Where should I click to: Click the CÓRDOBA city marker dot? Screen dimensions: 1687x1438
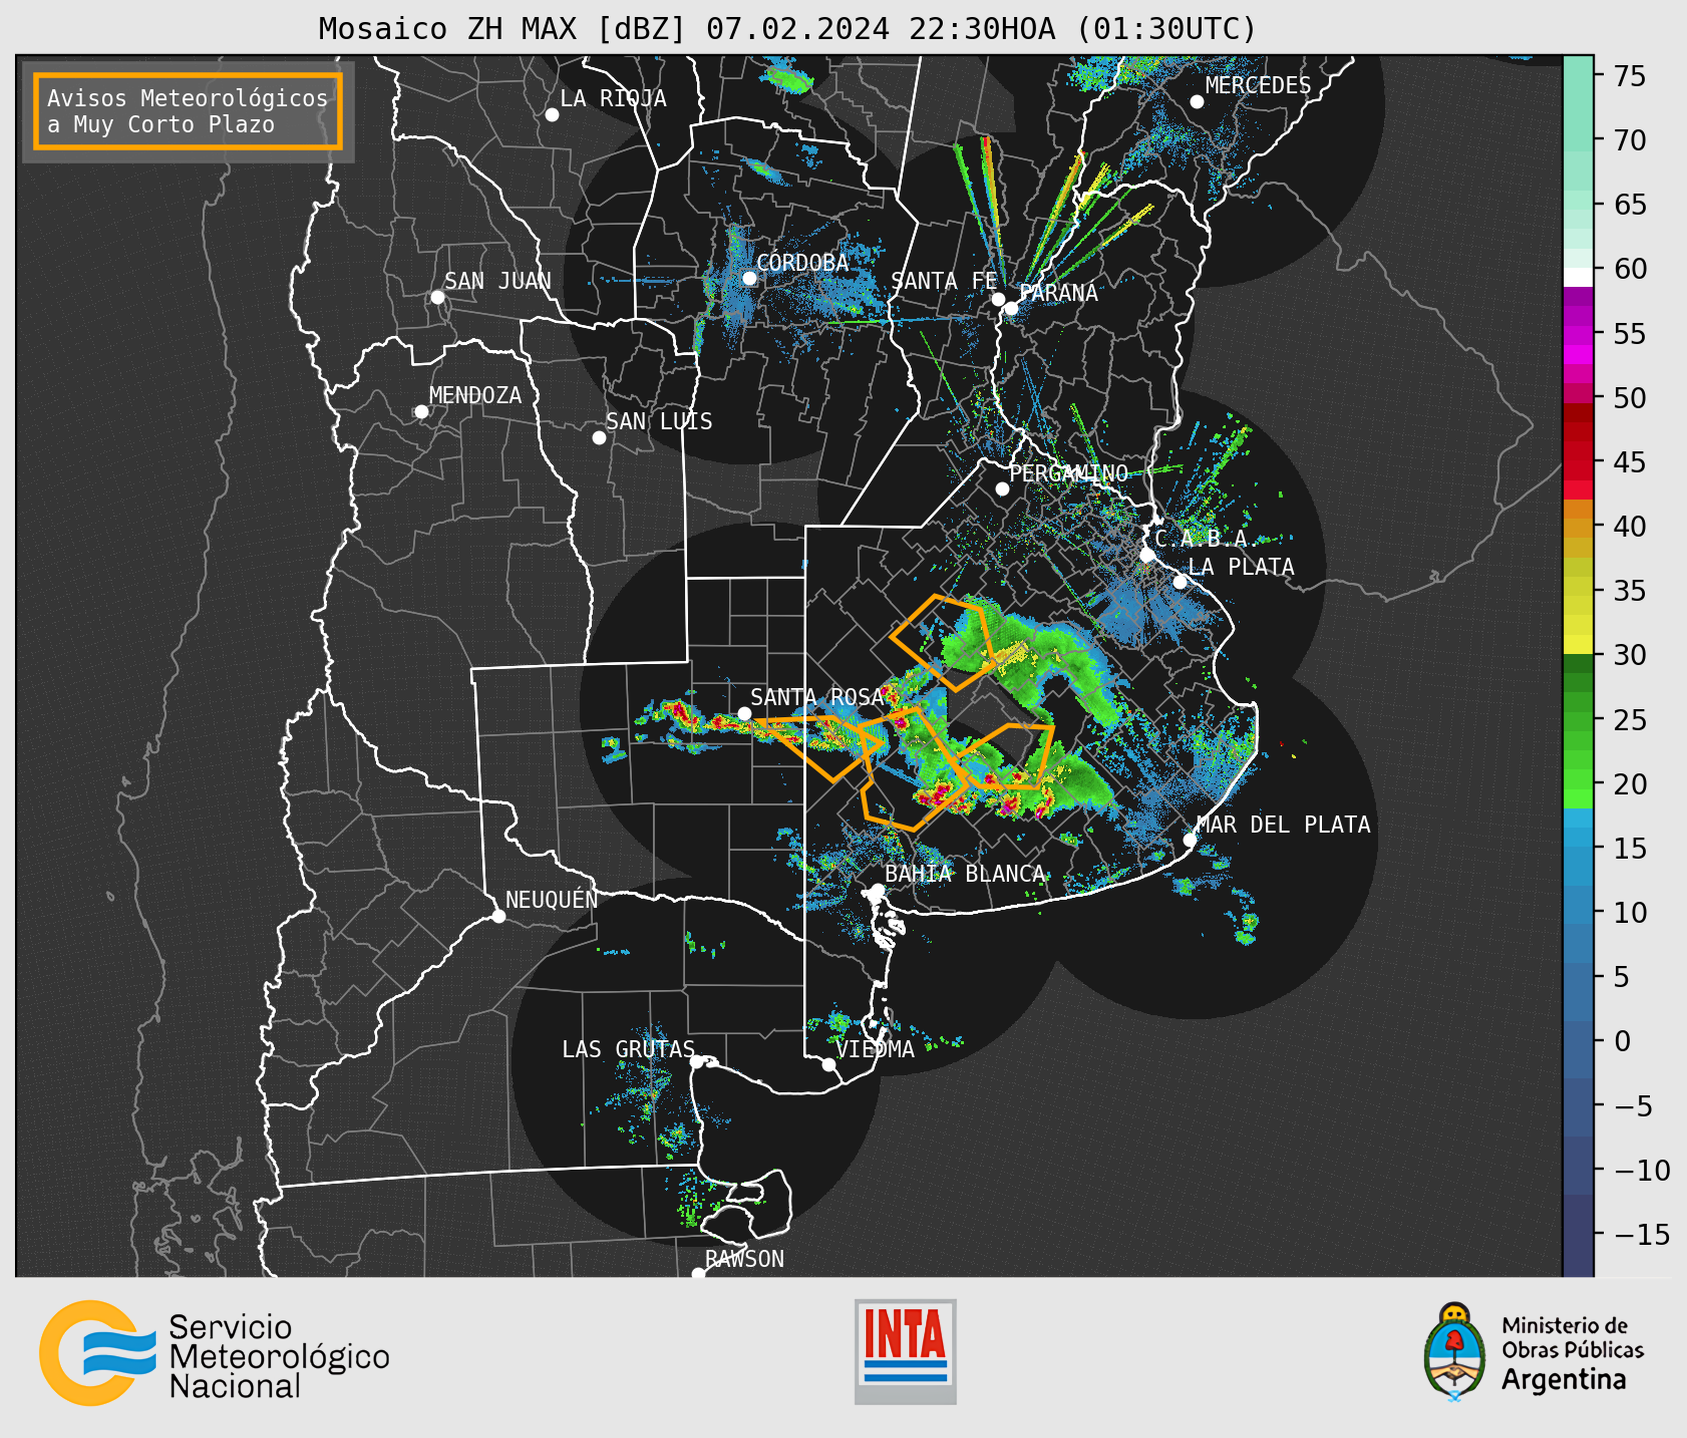tap(749, 278)
